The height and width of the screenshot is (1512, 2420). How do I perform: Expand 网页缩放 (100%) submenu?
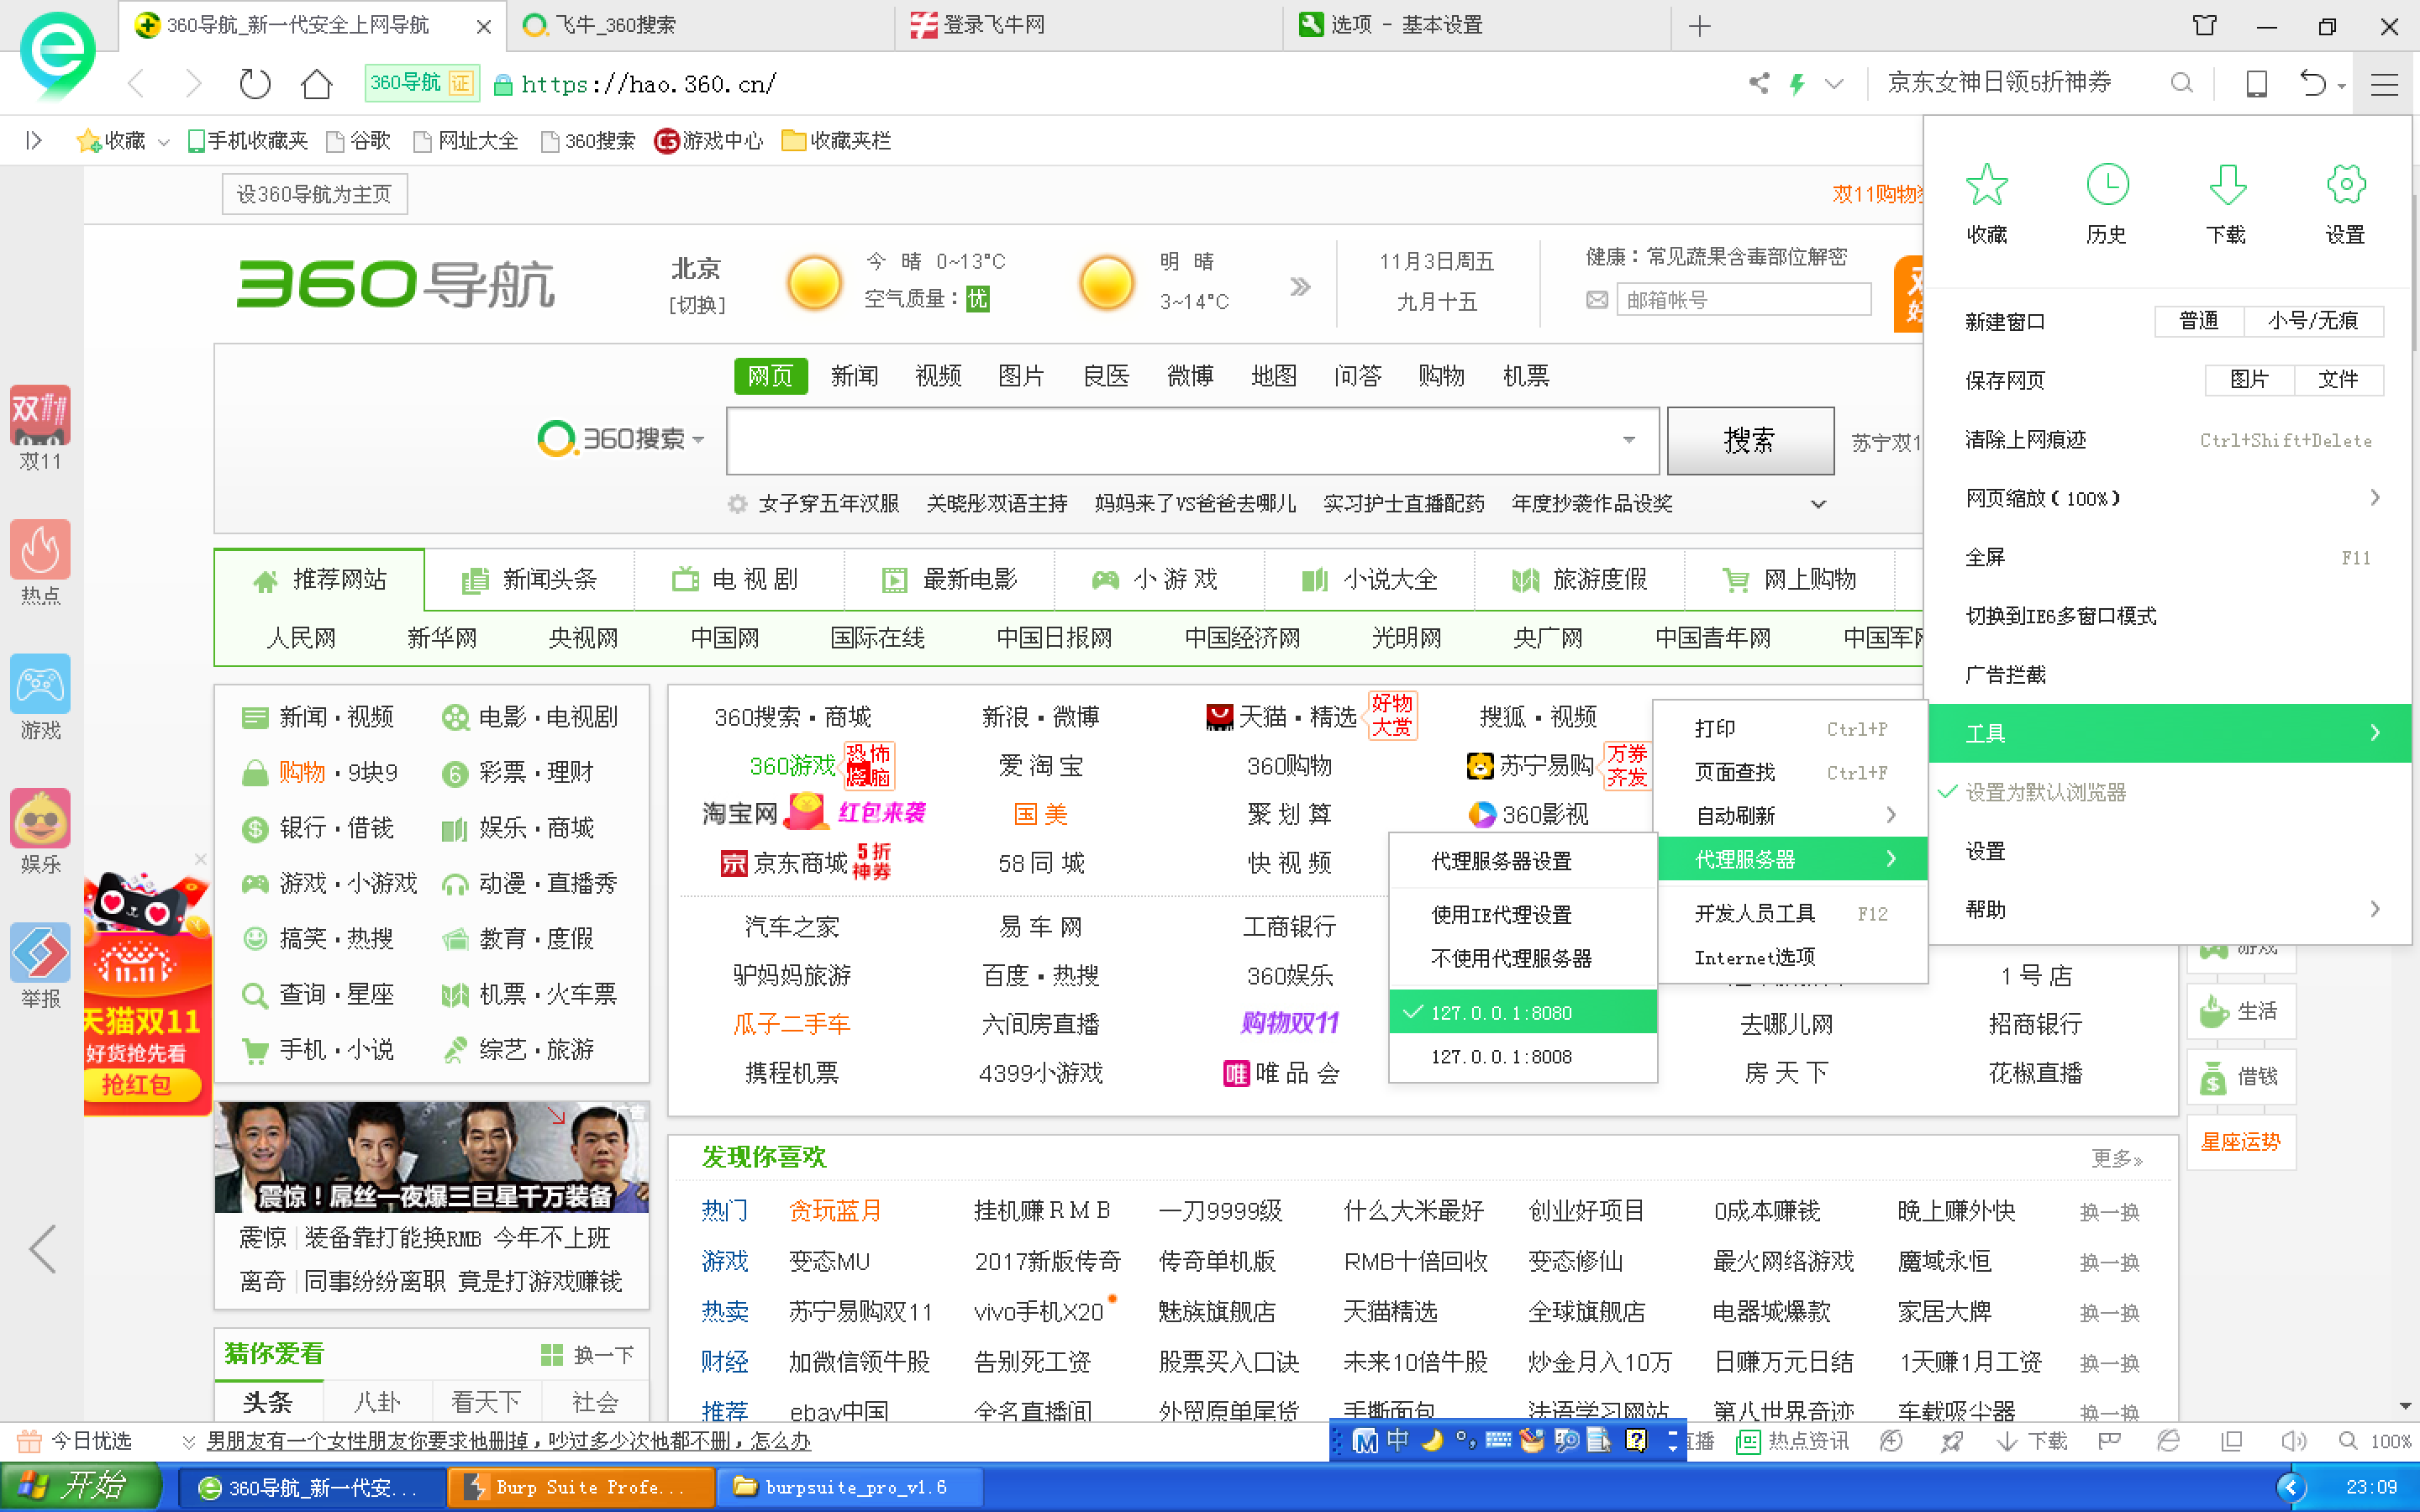(2170, 498)
